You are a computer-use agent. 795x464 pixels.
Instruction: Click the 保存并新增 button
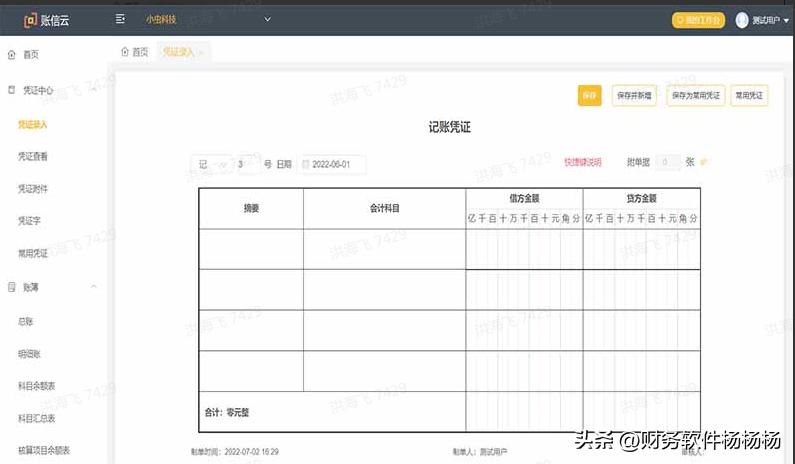(634, 95)
